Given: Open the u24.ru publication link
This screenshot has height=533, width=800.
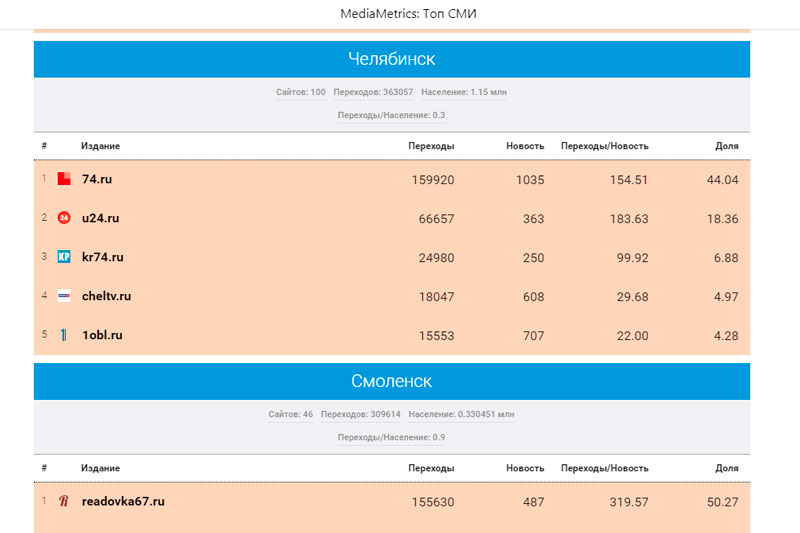Looking at the screenshot, I should [x=100, y=218].
